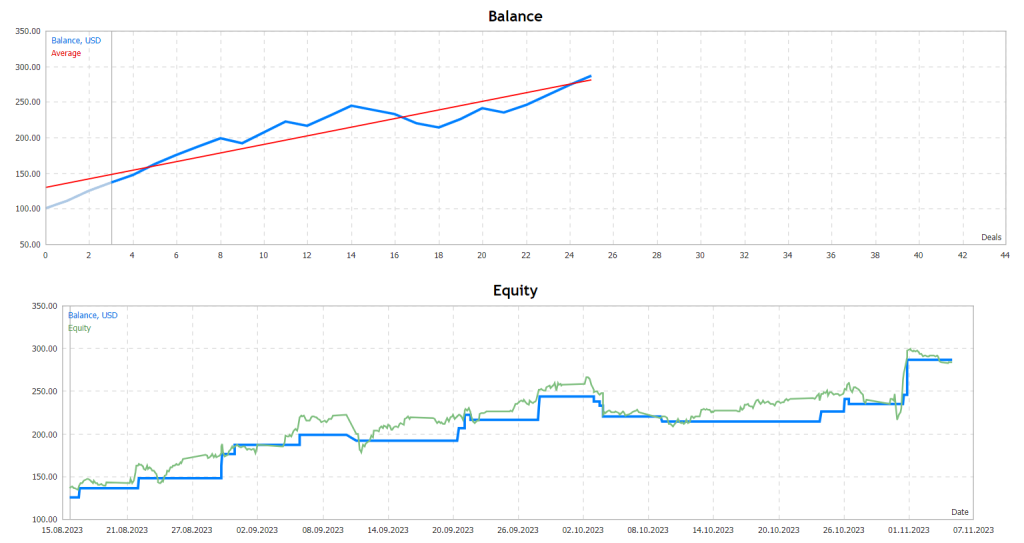1024x543 pixels.
Task: Click the Deals axis label
Action: tap(990, 237)
